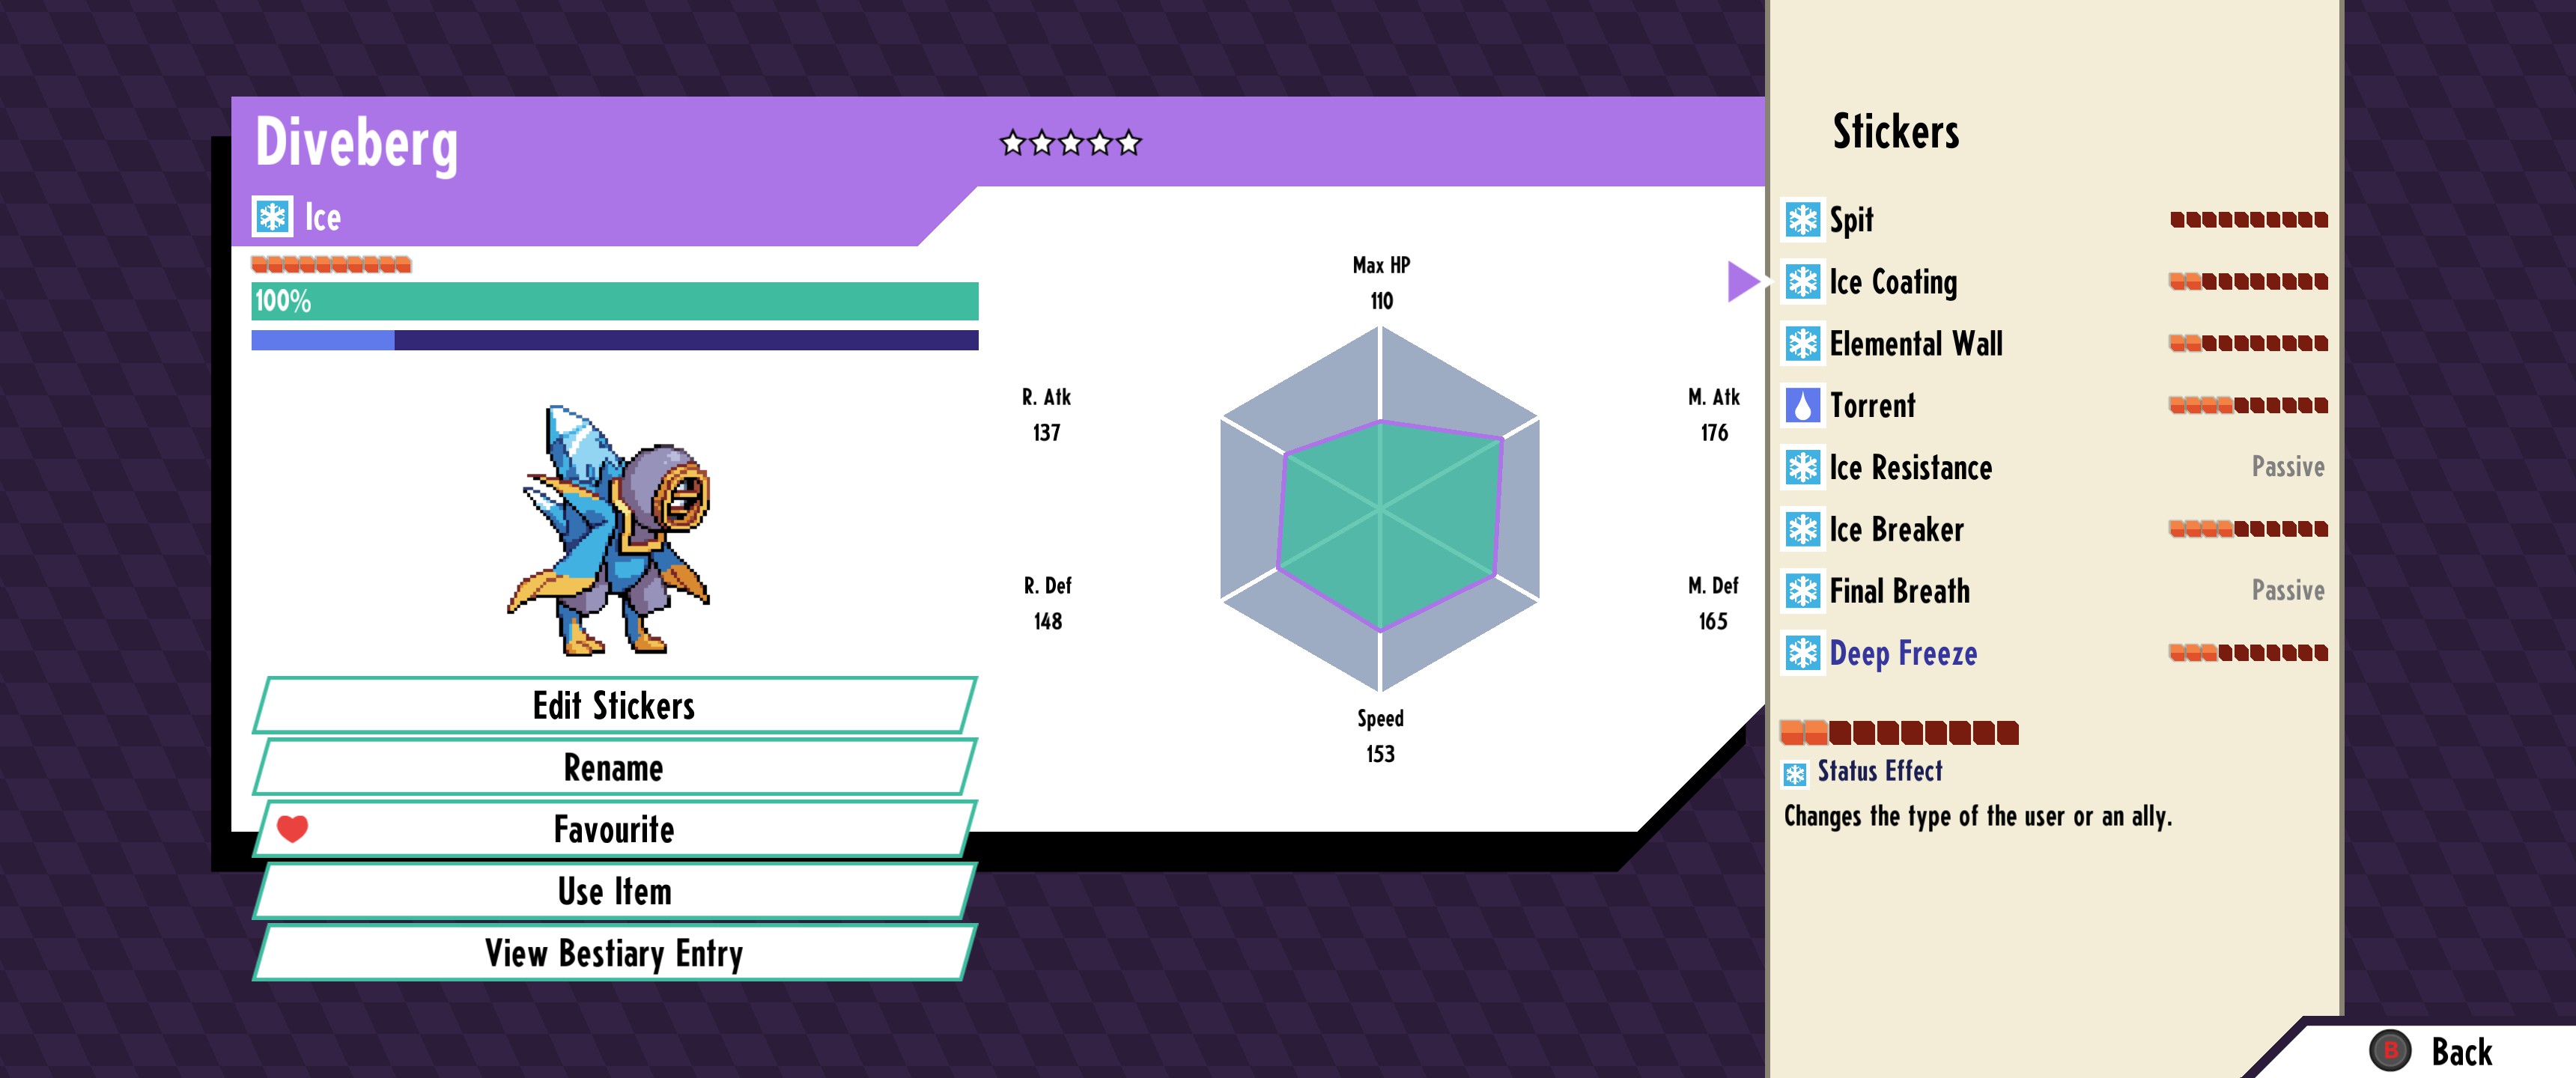
Task: Click the green 100% health bar
Action: point(614,301)
